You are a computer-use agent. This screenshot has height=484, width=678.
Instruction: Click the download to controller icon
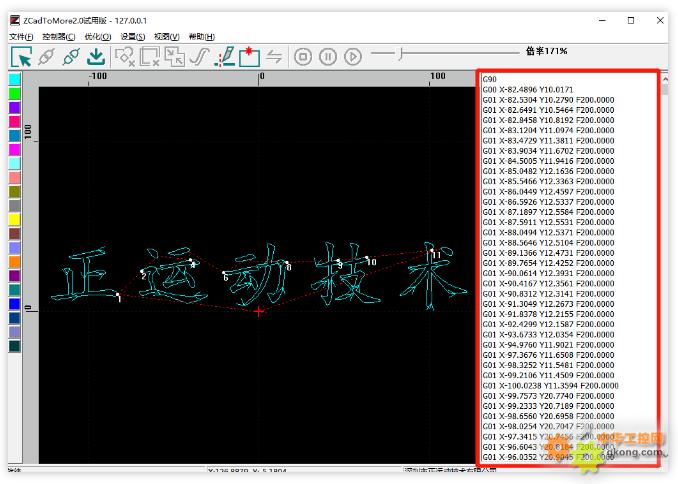tap(96, 57)
